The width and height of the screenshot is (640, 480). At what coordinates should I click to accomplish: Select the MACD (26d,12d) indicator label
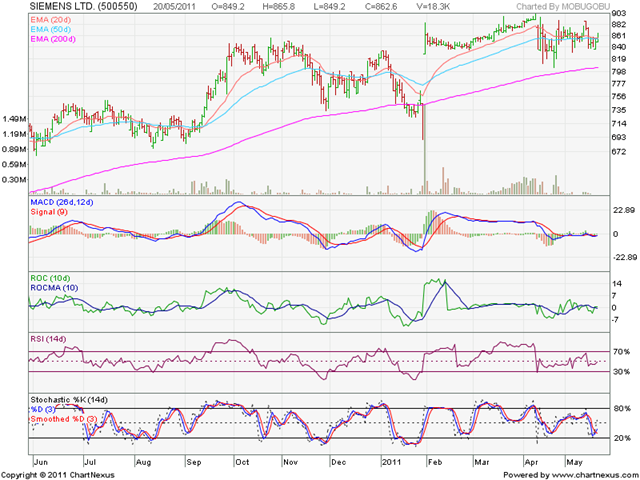(x=62, y=202)
